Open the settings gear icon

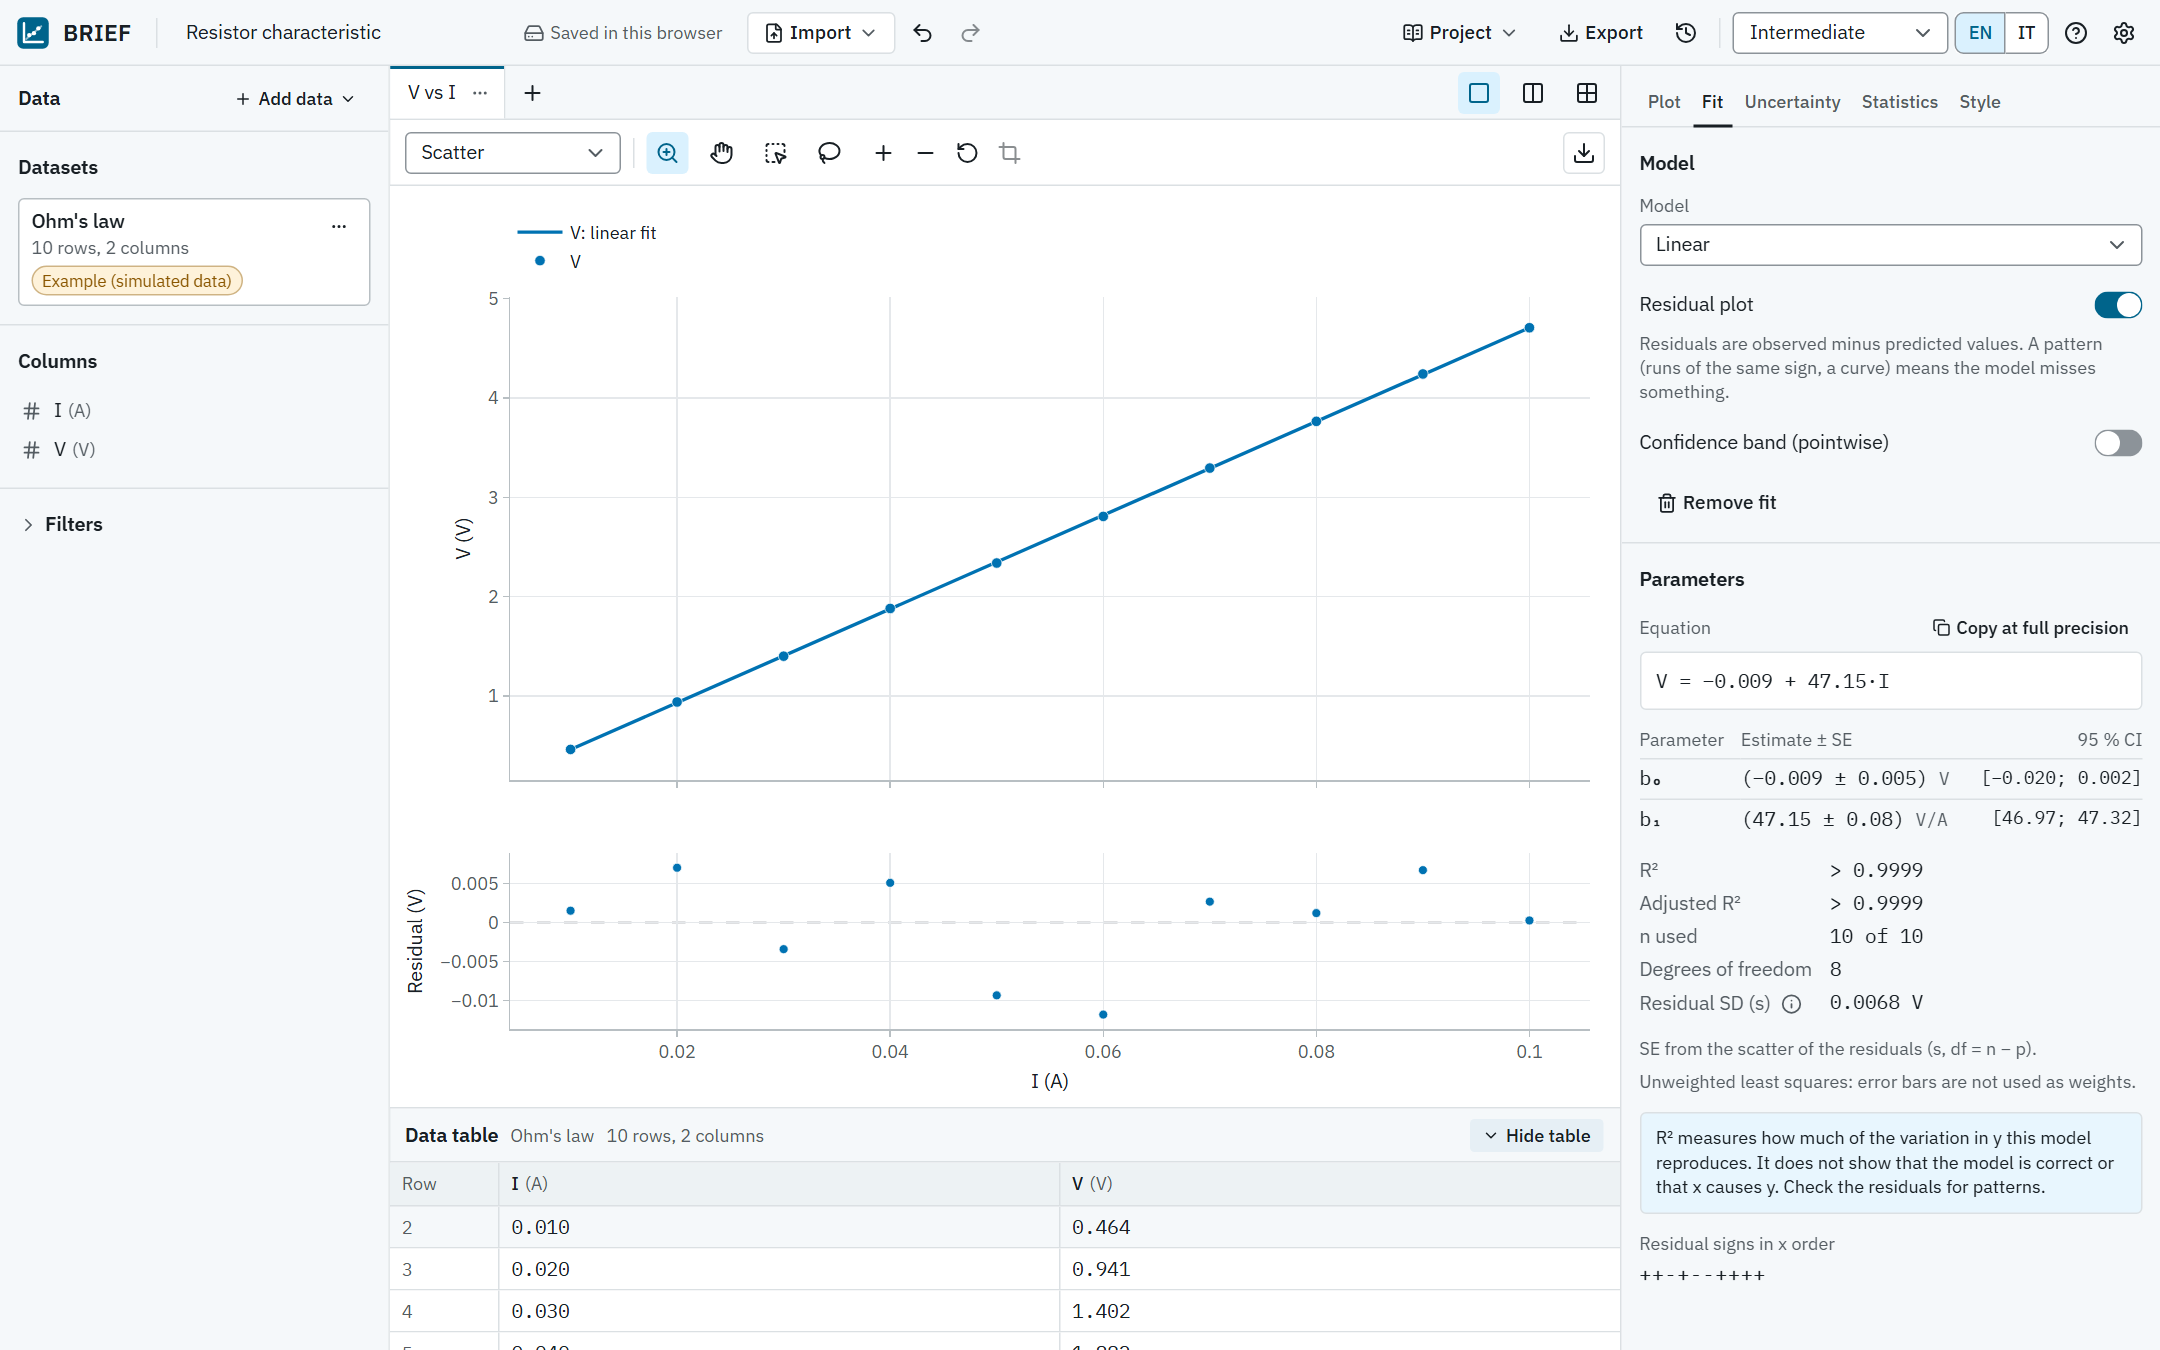pos(2124,33)
